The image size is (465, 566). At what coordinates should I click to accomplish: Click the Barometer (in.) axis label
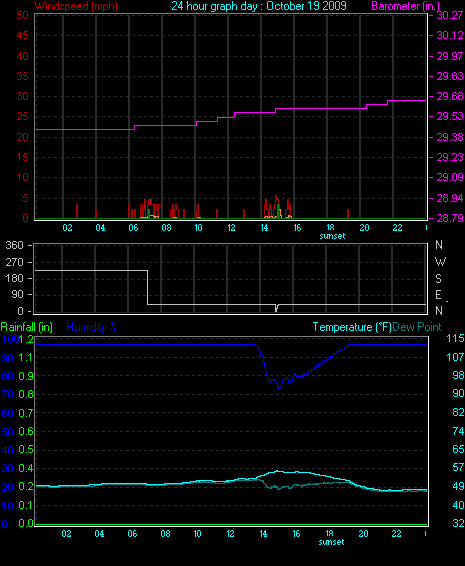pos(405,6)
